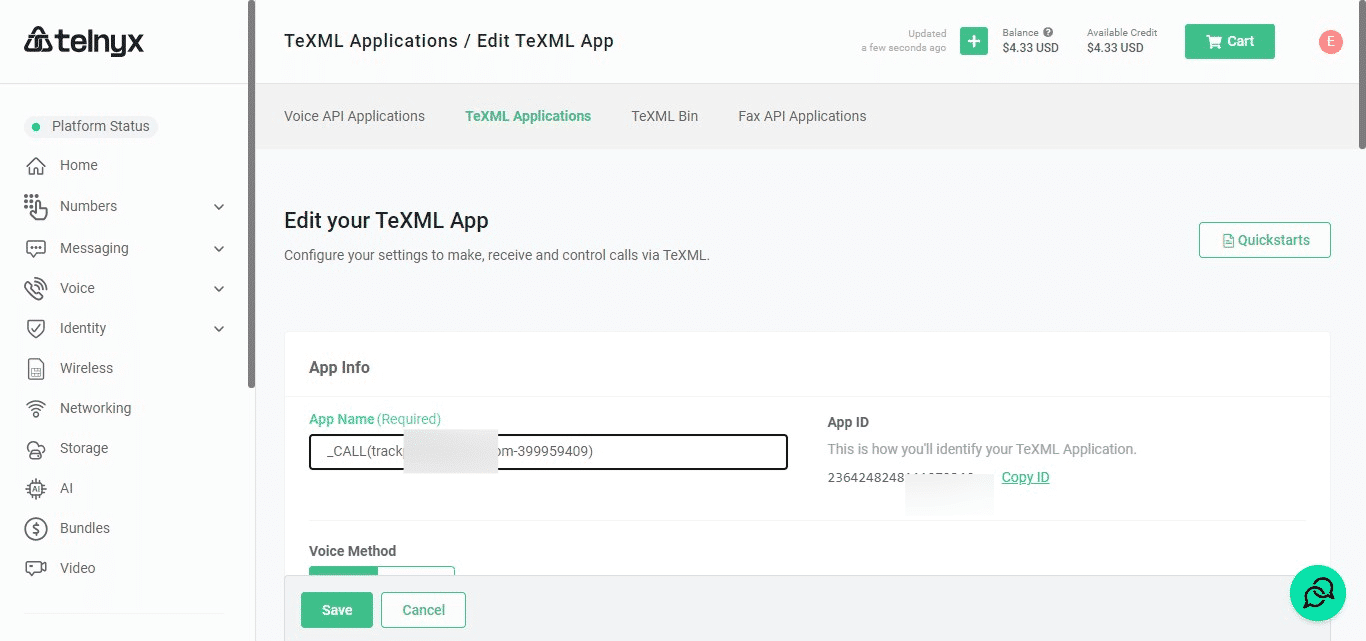Open the user avatar E menu
Viewport: 1366px width, 641px height.
(x=1329, y=41)
